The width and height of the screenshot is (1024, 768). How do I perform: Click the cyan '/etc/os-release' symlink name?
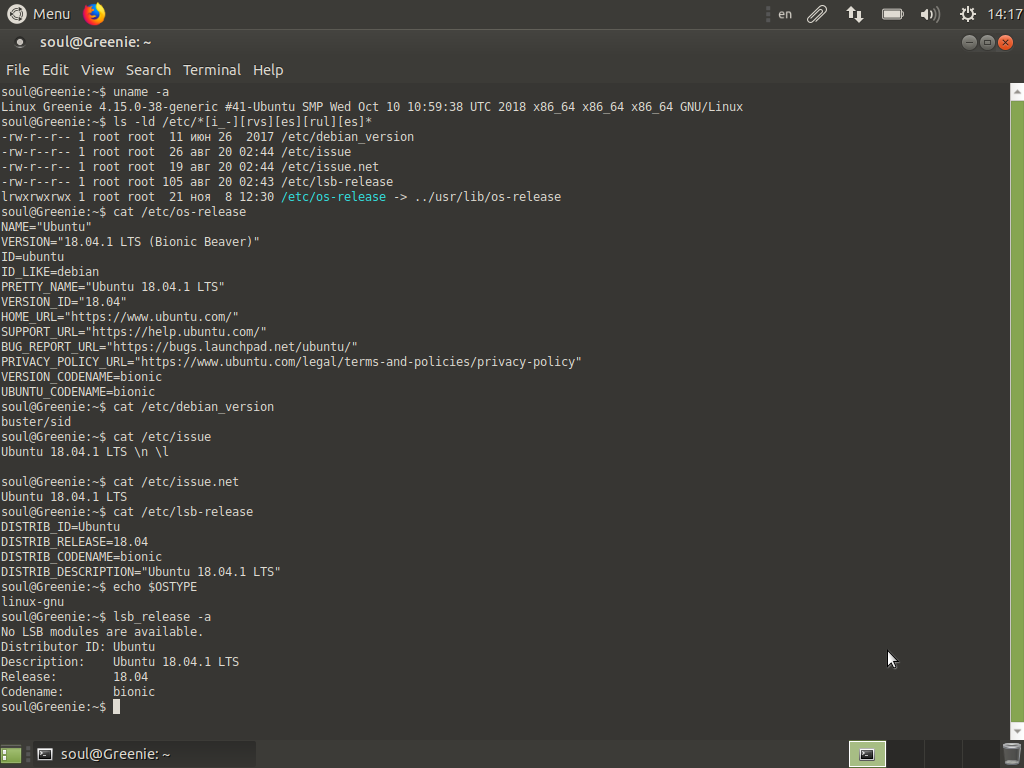333,197
